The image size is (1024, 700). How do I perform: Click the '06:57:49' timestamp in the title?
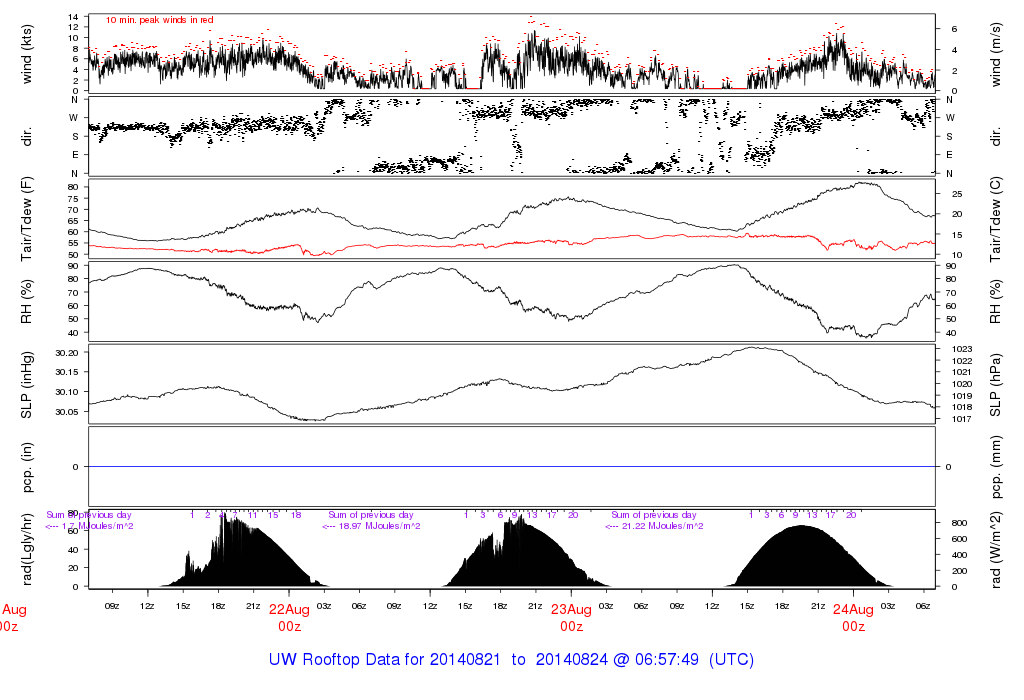[x=666, y=660]
